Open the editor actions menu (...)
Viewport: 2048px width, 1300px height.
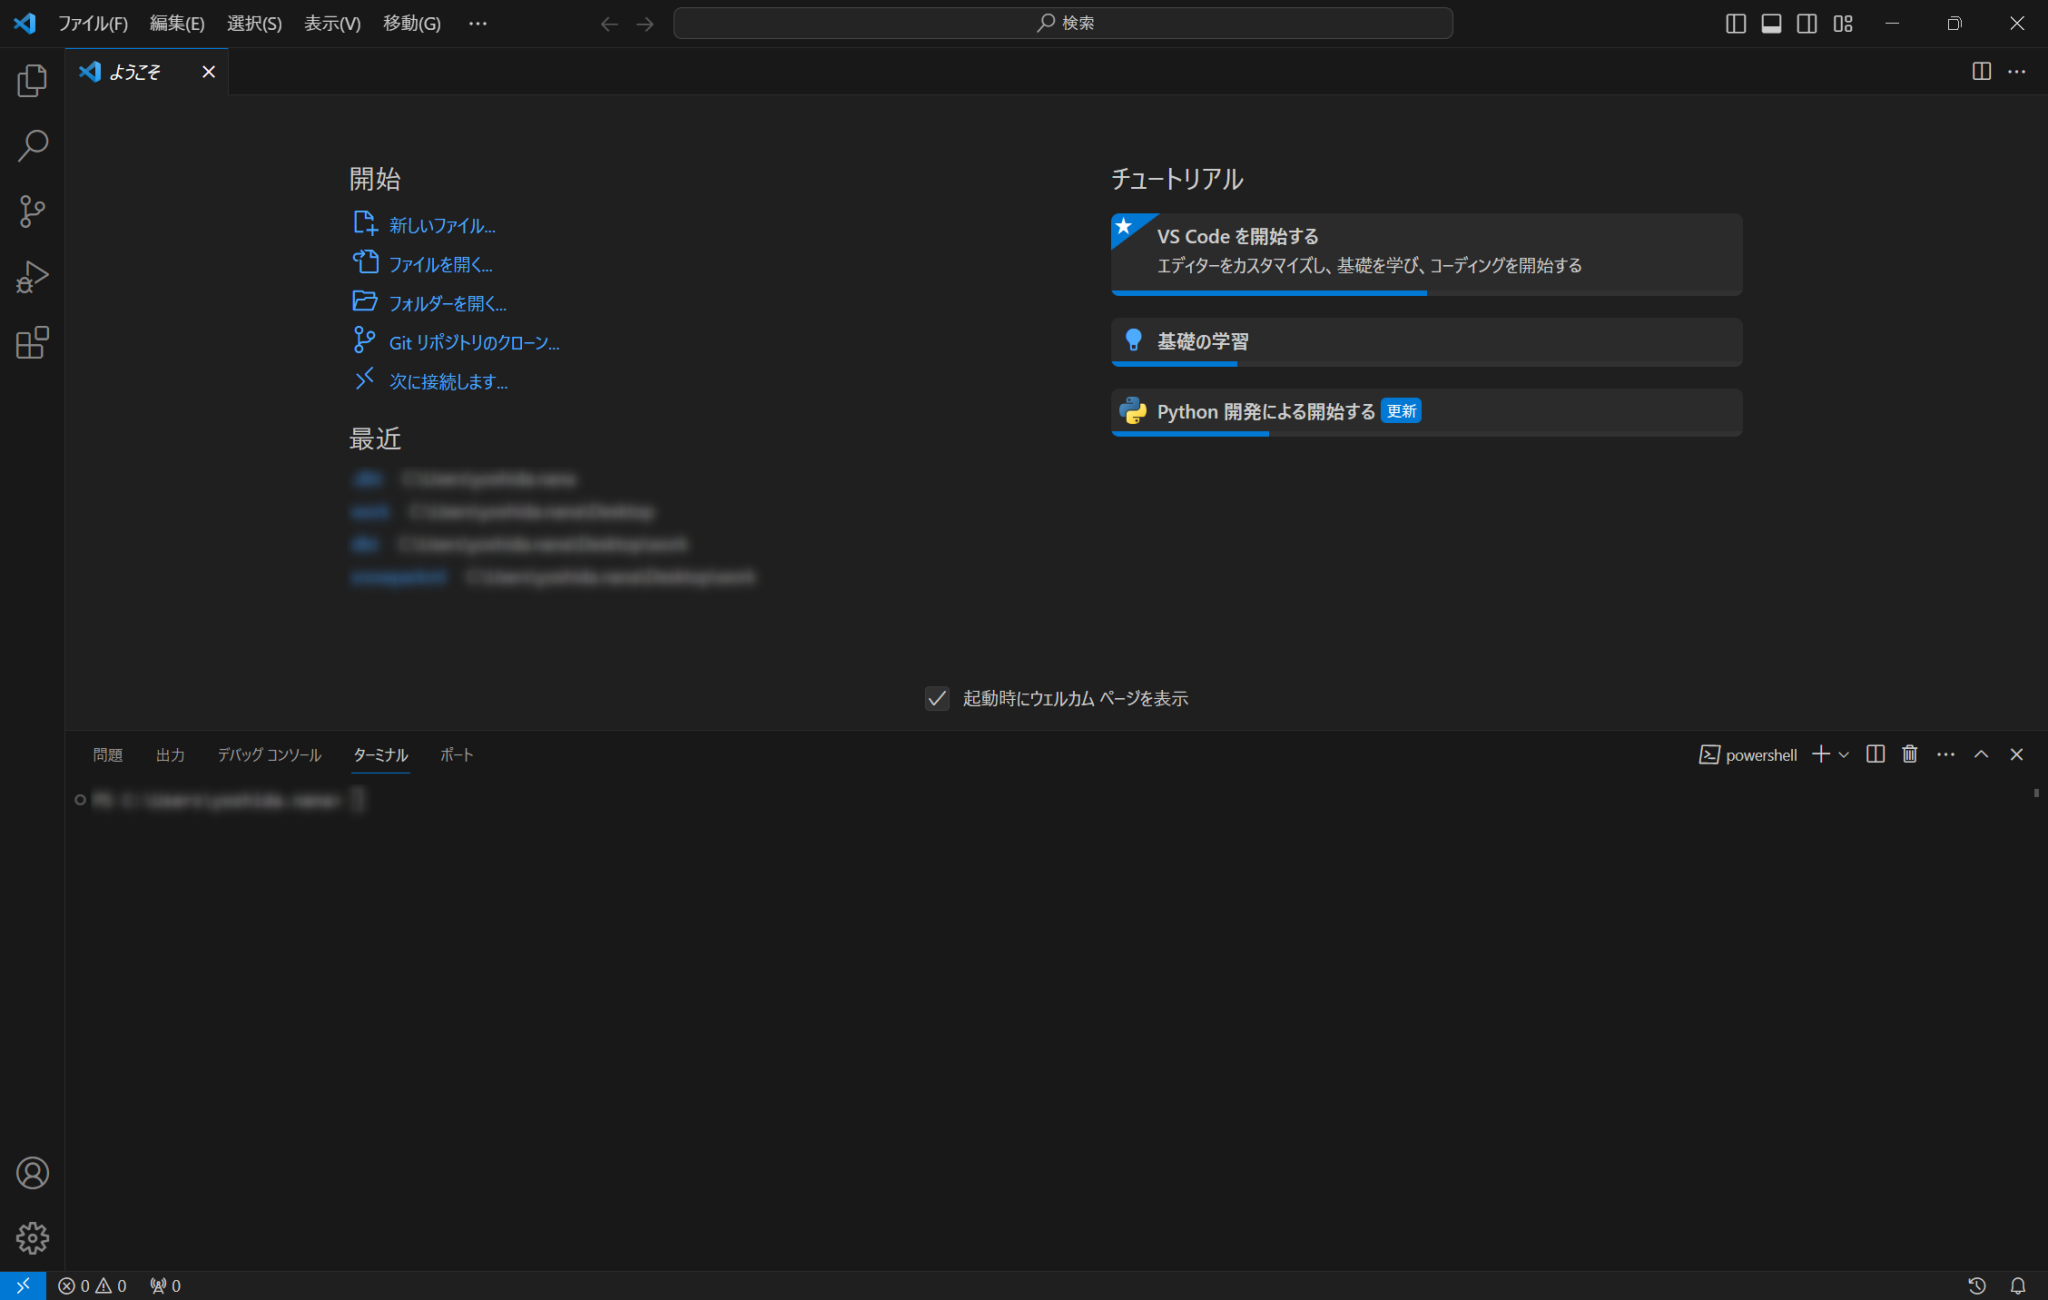coord(2018,71)
